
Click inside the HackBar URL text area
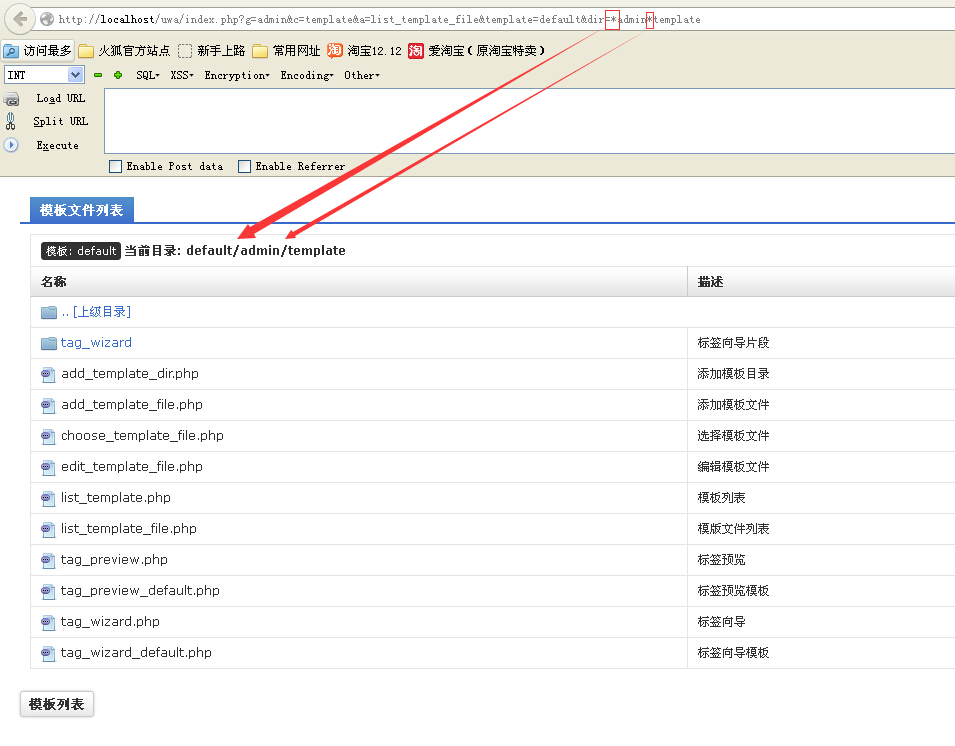pyautogui.click(x=529, y=121)
